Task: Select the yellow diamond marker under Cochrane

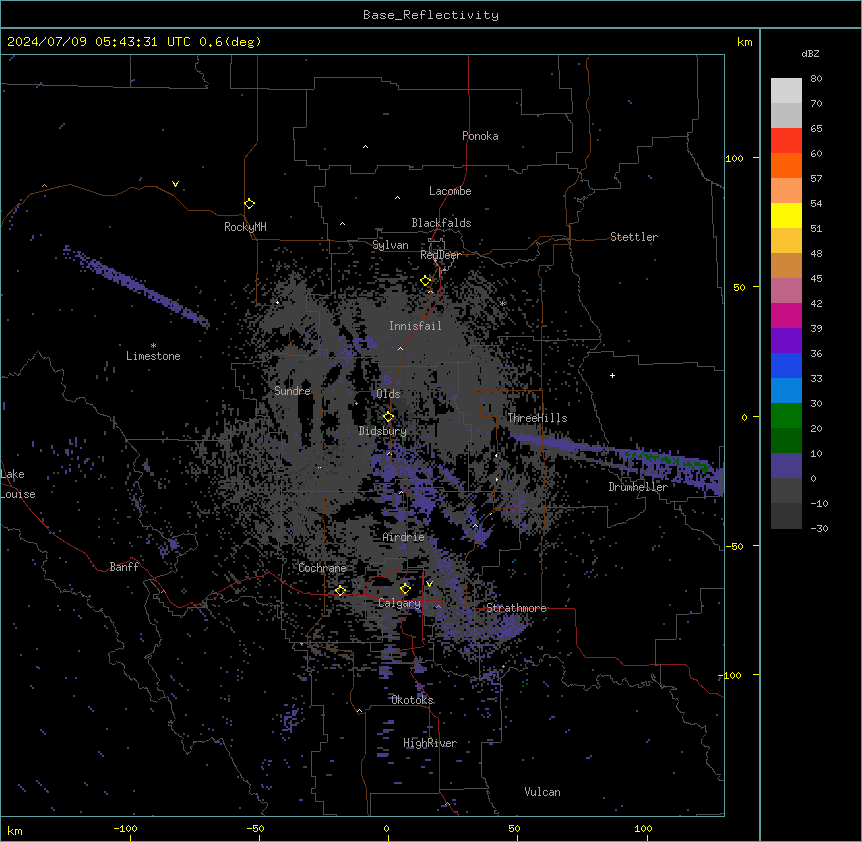Action: [x=340, y=591]
